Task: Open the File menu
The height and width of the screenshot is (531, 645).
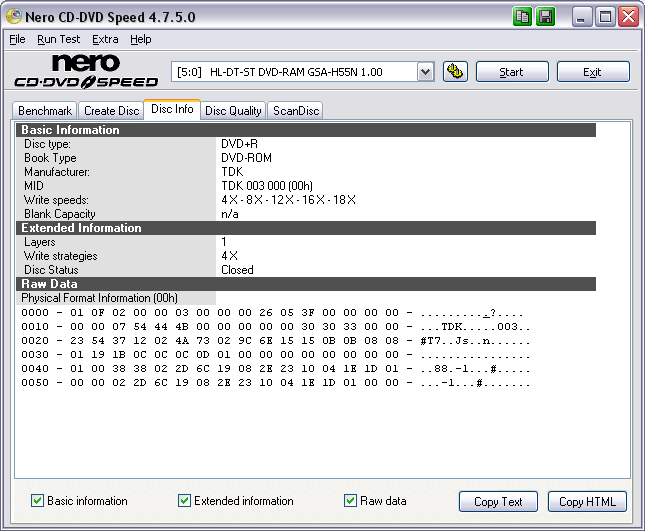Action: tap(17, 39)
